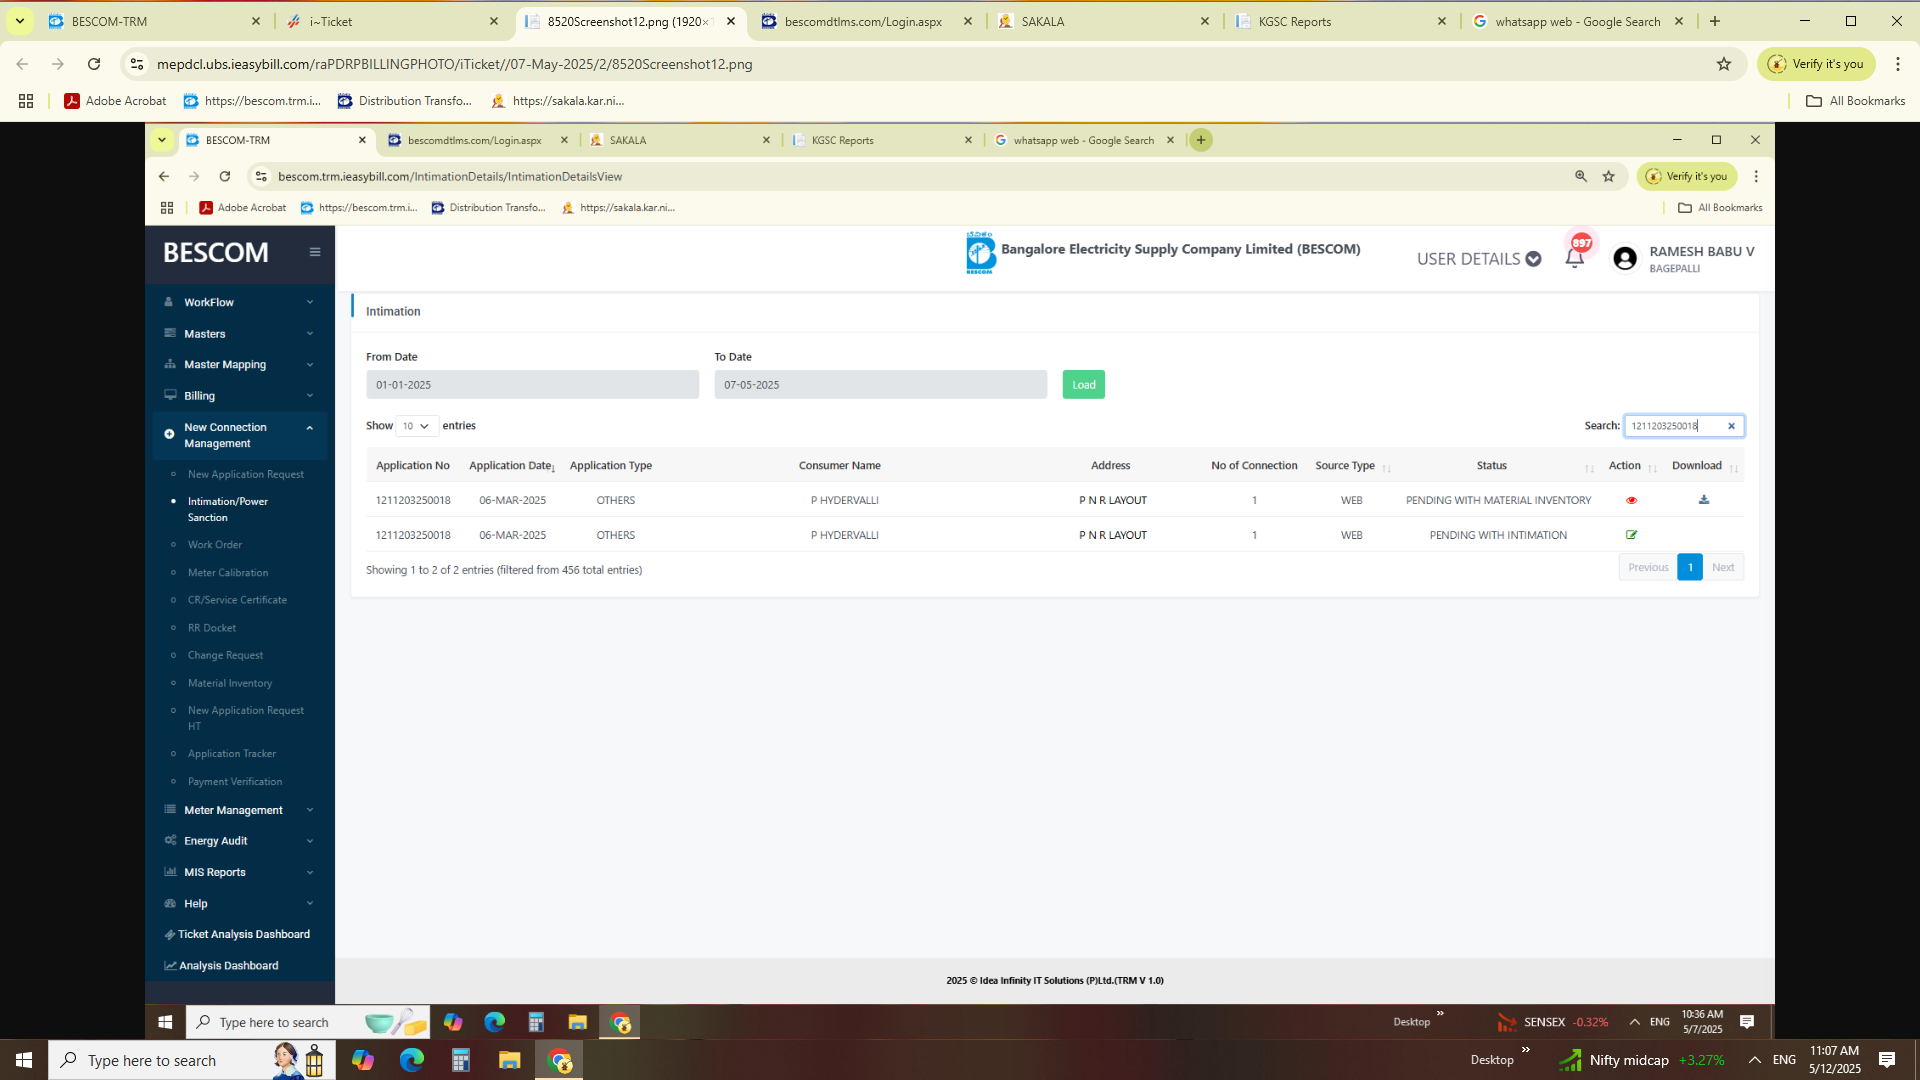Open Ticket Analysis Dashboard link
Screen dimensions: 1920x1080
point(238,934)
